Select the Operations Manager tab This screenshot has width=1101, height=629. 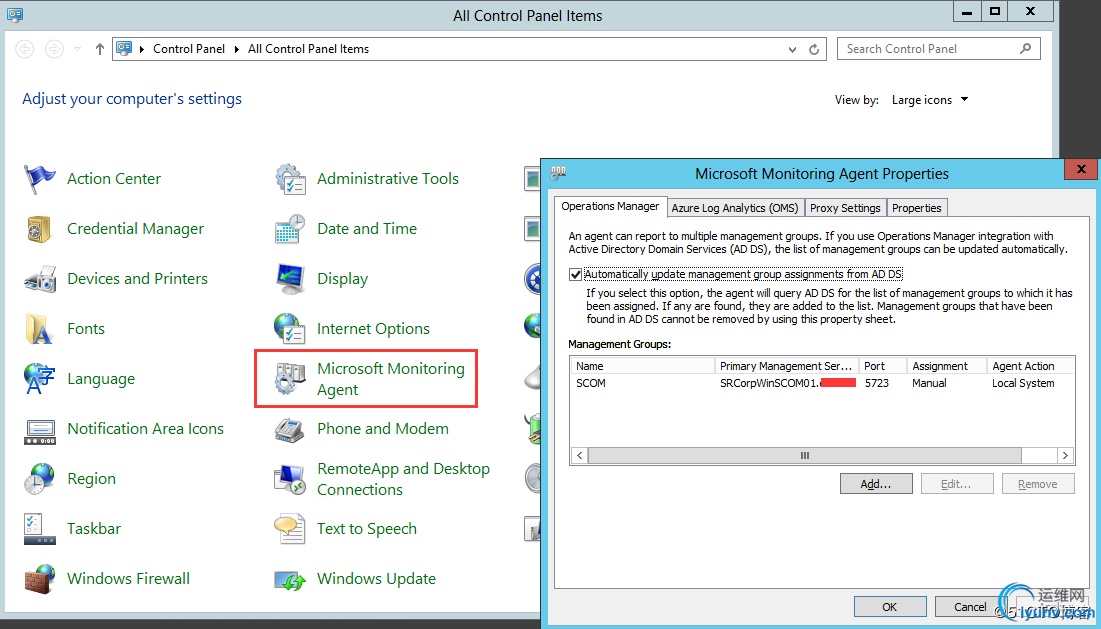610,206
